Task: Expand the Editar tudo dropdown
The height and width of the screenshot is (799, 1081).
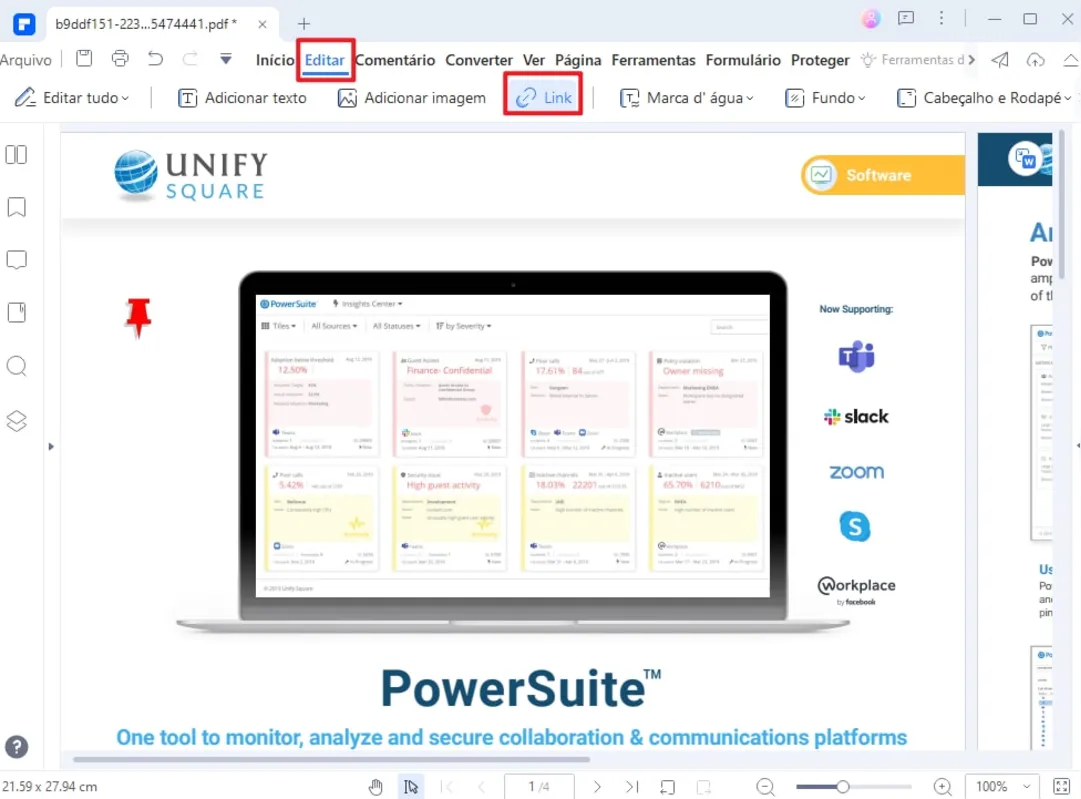Action: pyautogui.click(x=72, y=98)
